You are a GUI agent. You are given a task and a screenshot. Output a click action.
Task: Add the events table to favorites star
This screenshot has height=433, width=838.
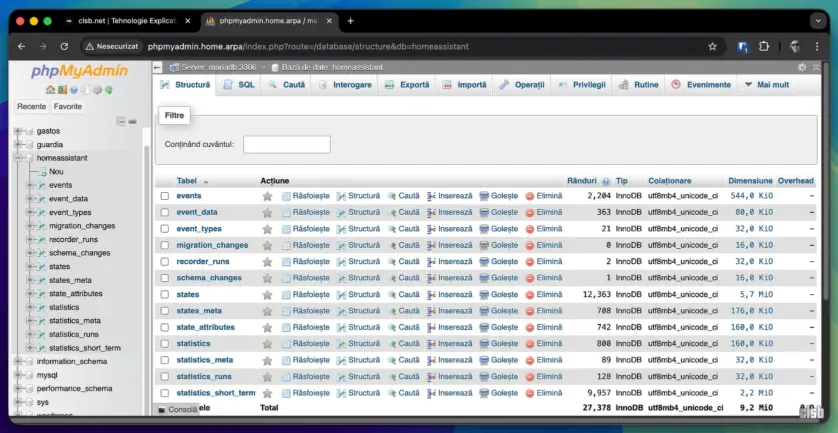tap(267, 196)
